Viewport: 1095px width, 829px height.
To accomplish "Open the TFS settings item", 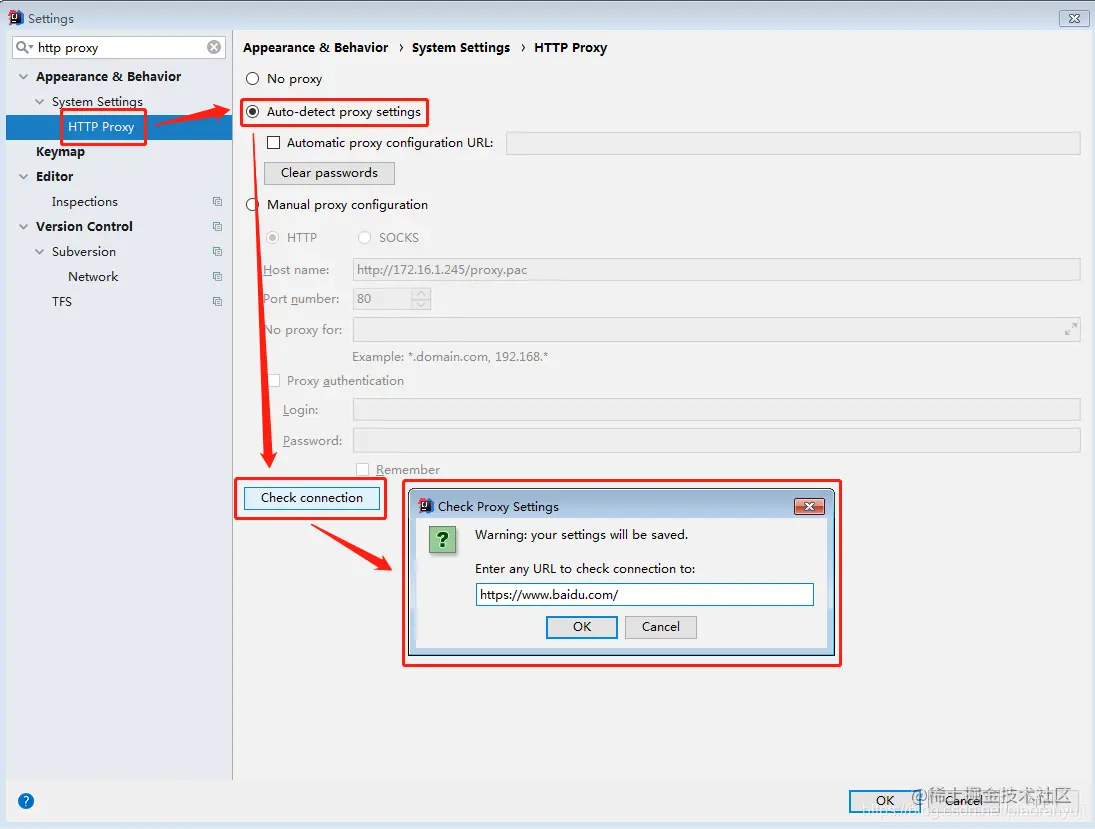I will (61, 302).
